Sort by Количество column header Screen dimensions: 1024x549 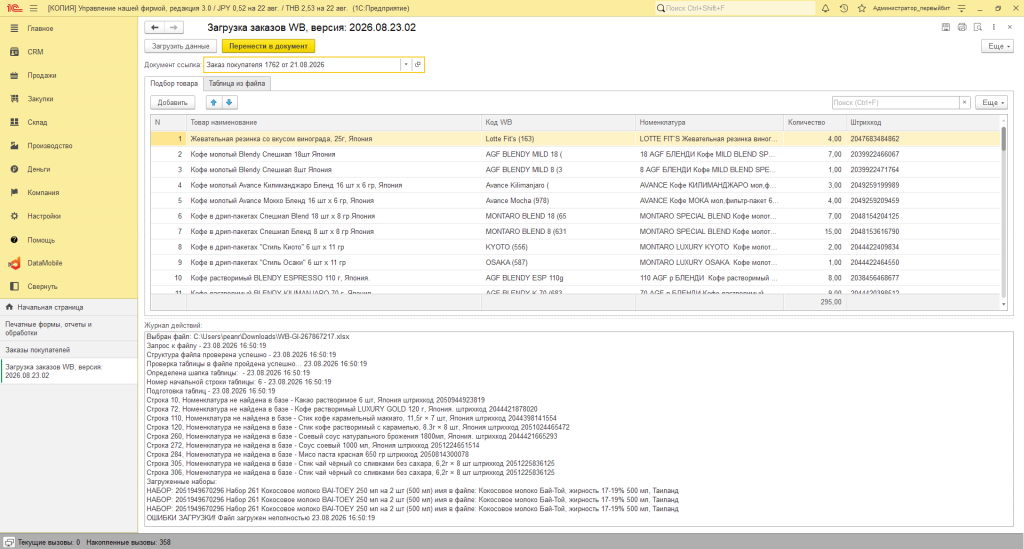(x=814, y=122)
